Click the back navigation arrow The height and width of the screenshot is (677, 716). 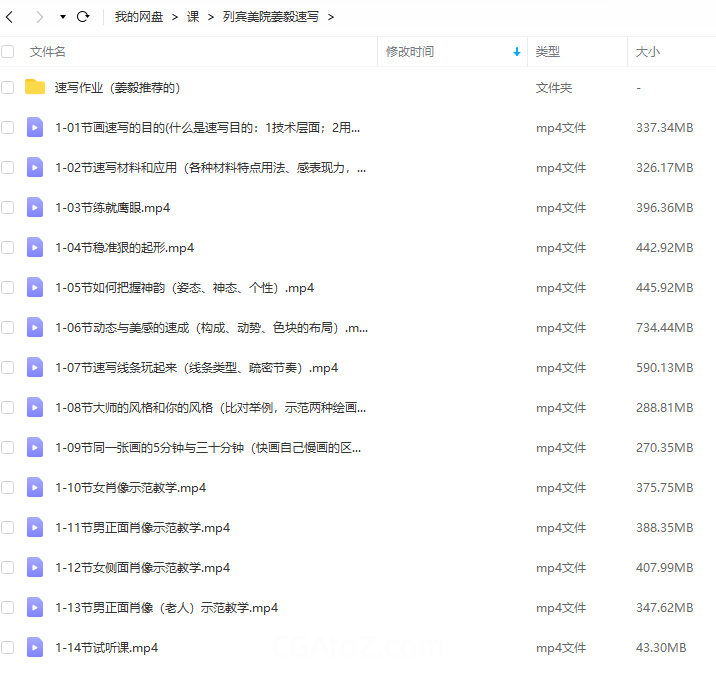pyautogui.click(x=10, y=17)
